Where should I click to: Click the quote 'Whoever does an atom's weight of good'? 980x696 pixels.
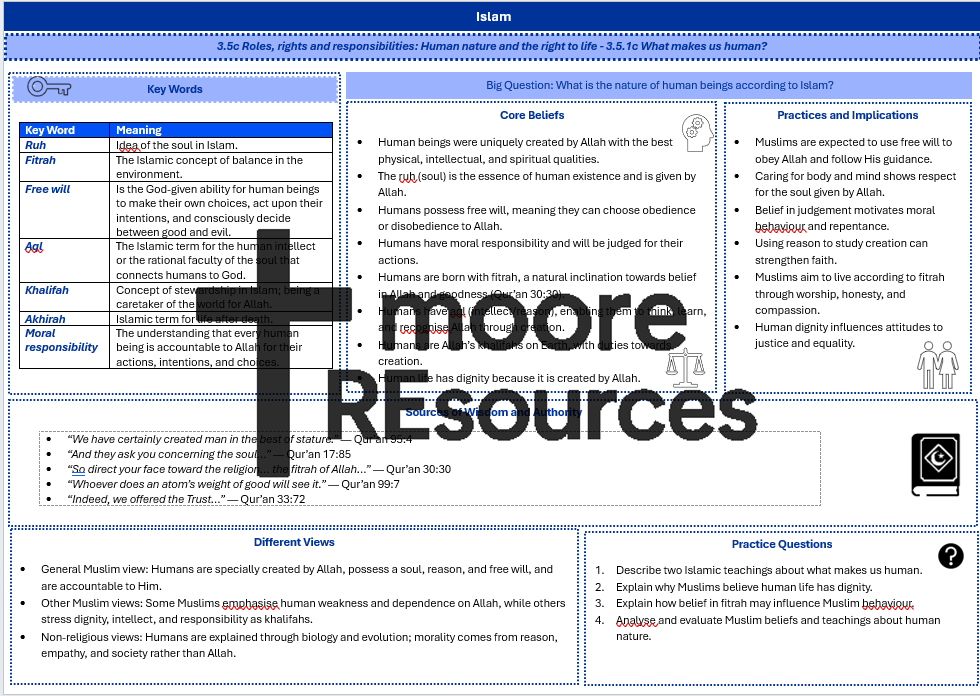click(x=233, y=484)
